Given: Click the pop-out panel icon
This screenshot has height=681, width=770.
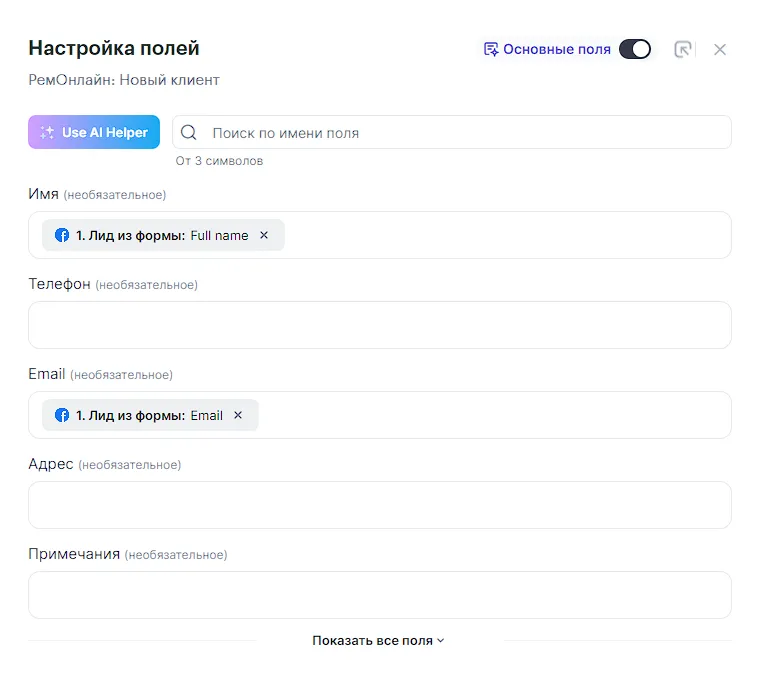Looking at the screenshot, I should point(683,49).
